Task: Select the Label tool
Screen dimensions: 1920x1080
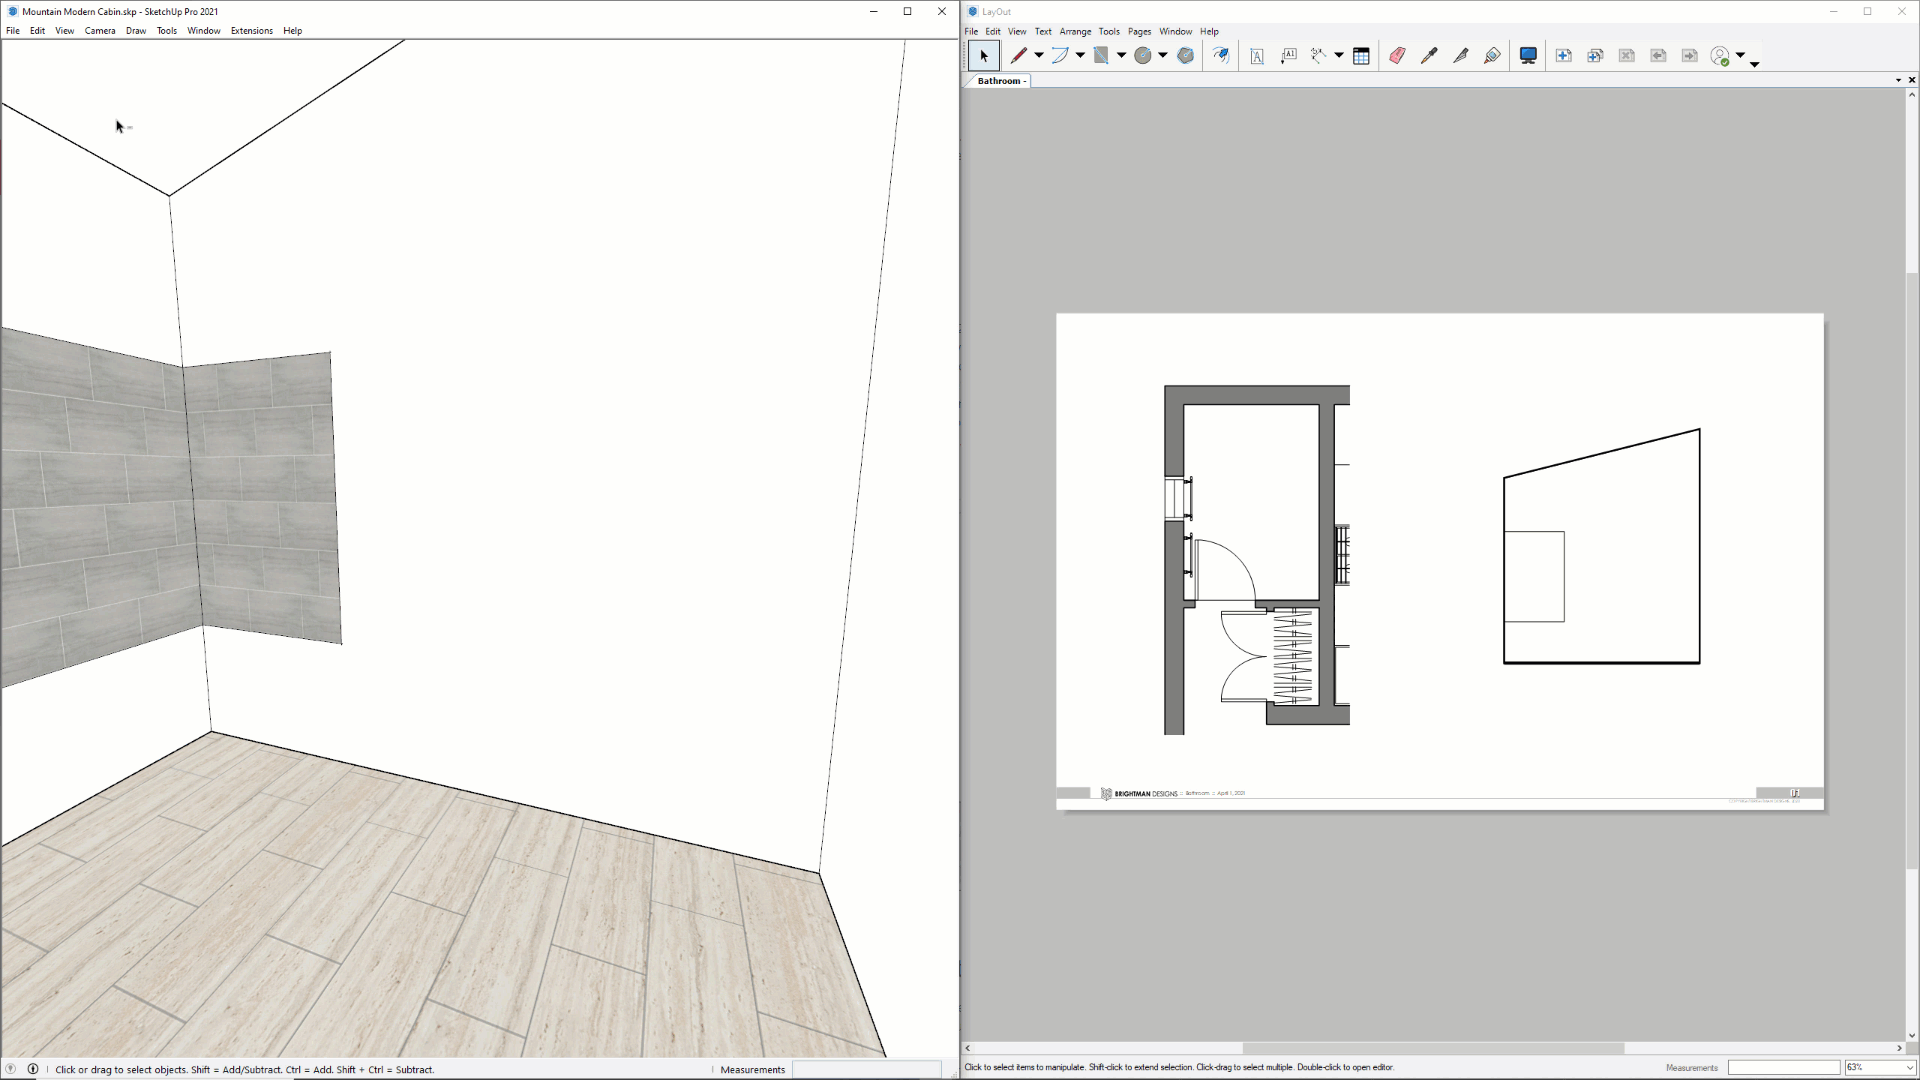Action: [1289, 56]
